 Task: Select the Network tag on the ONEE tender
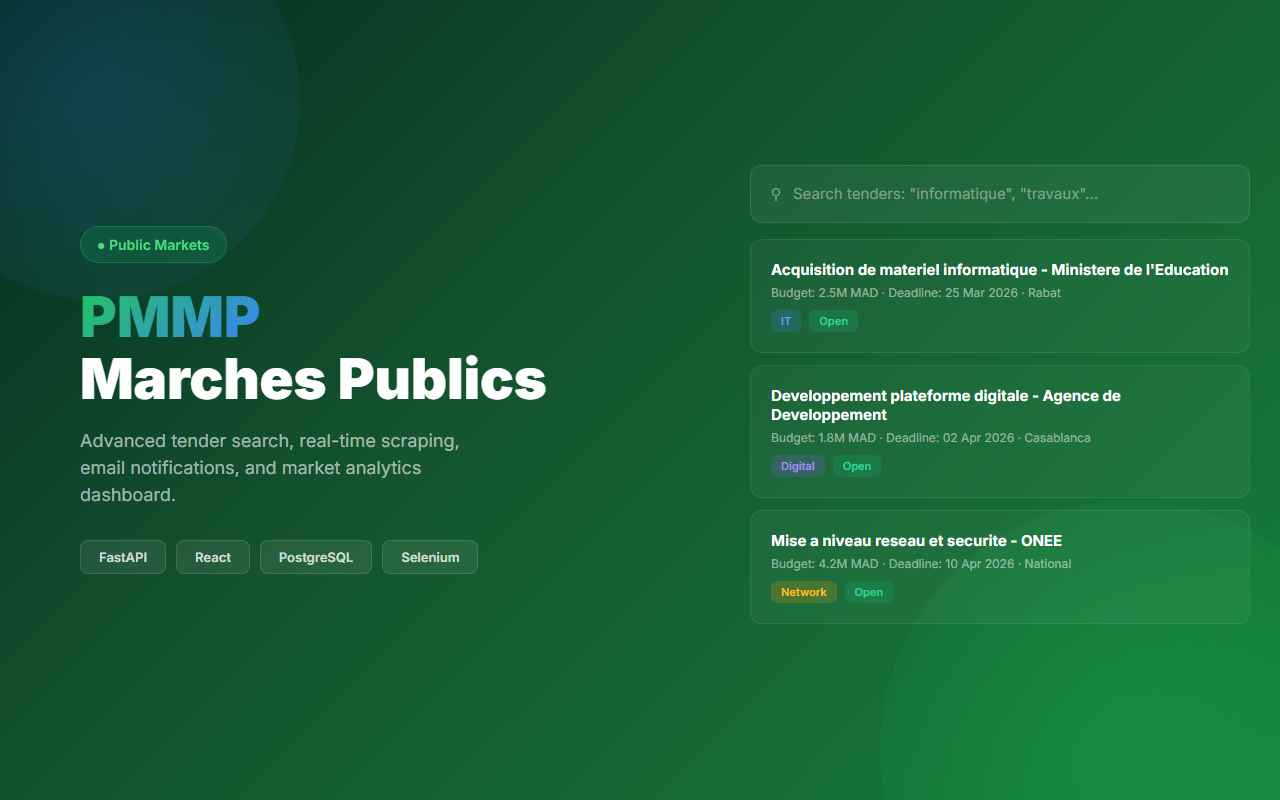(803, 592)
